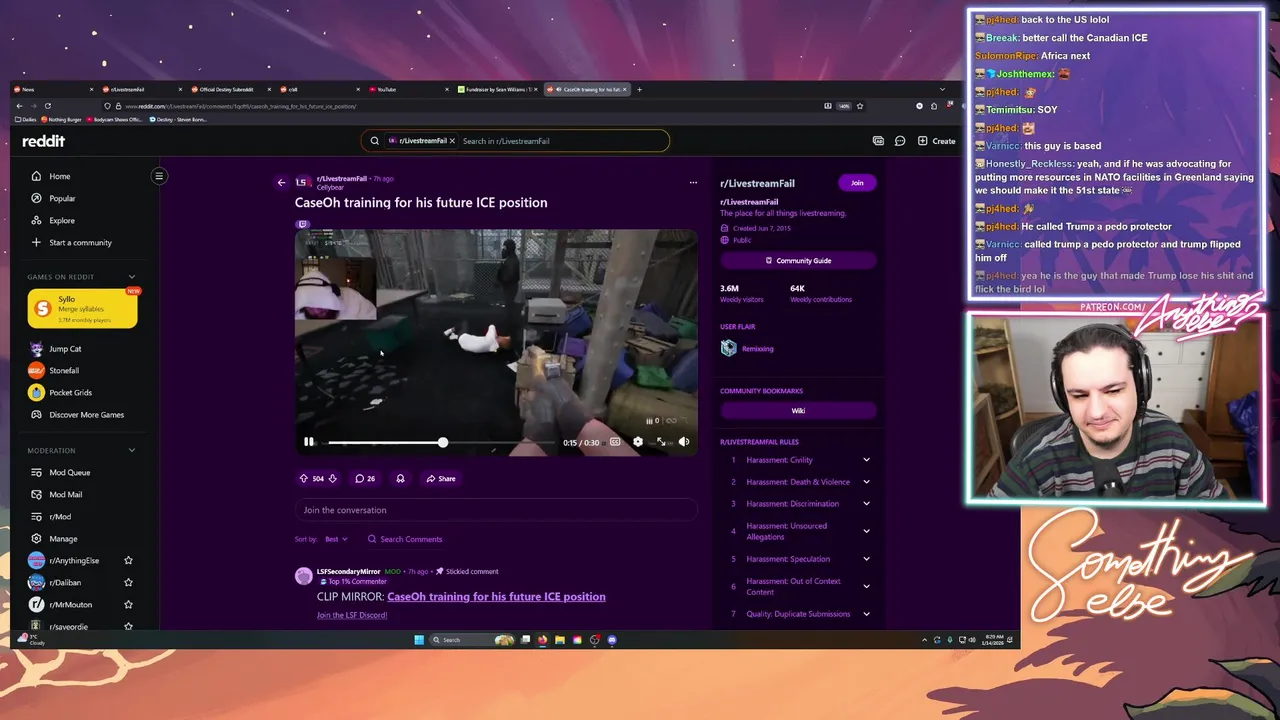Toggle closed captions on the video
1280x720 pixels.
click(615, 442)
